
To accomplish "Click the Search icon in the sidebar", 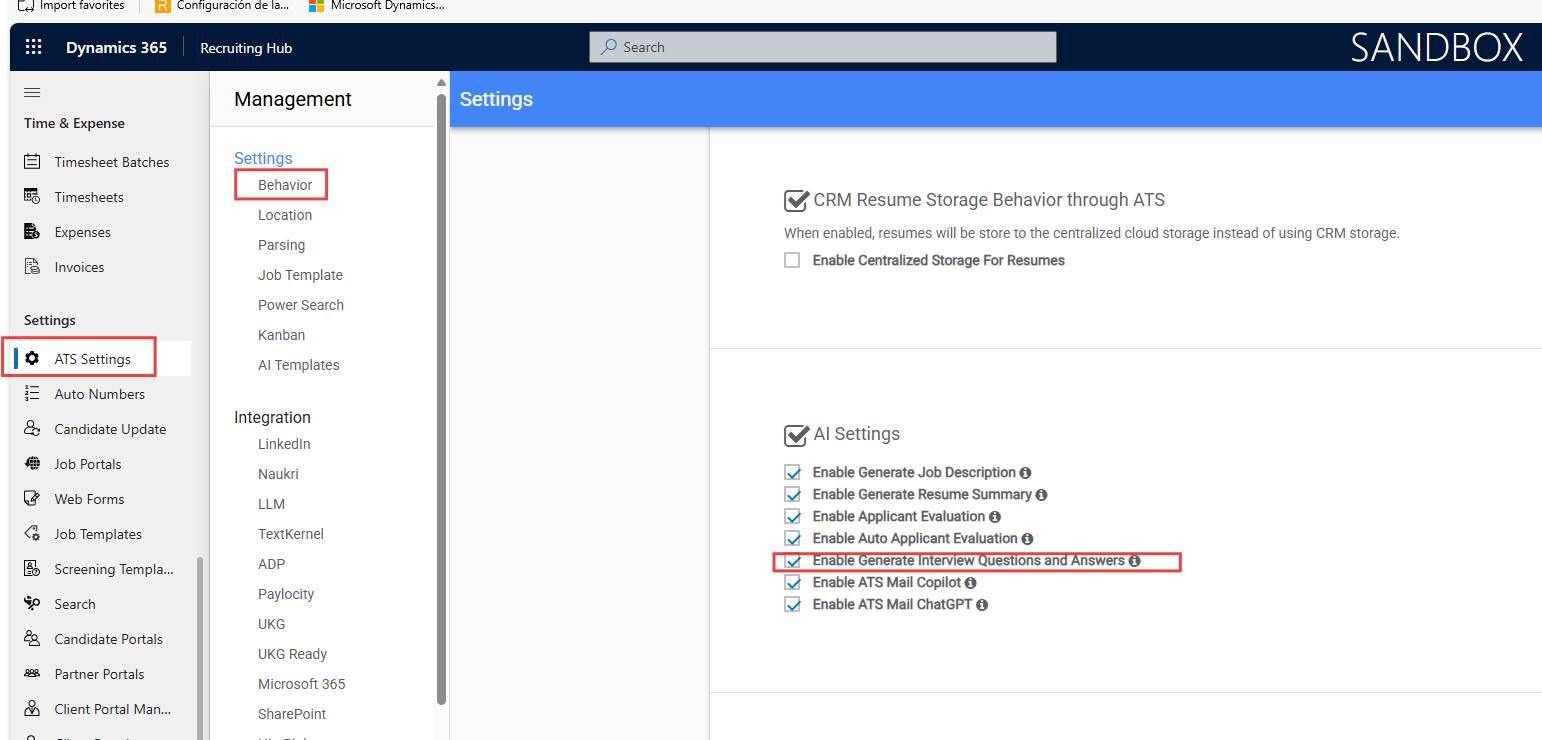I will pyautogui.click(x=32, y=604).
